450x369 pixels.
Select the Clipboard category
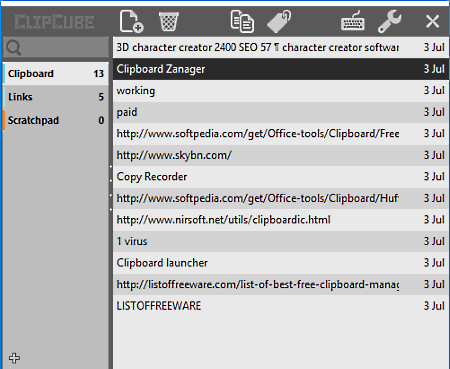click(56, 73)
